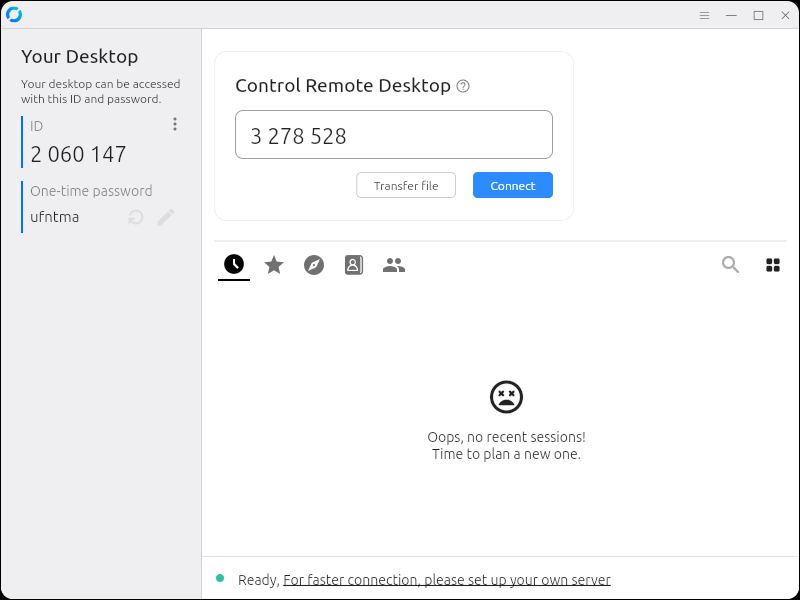Click the Connect button

(x=513, y=185)
